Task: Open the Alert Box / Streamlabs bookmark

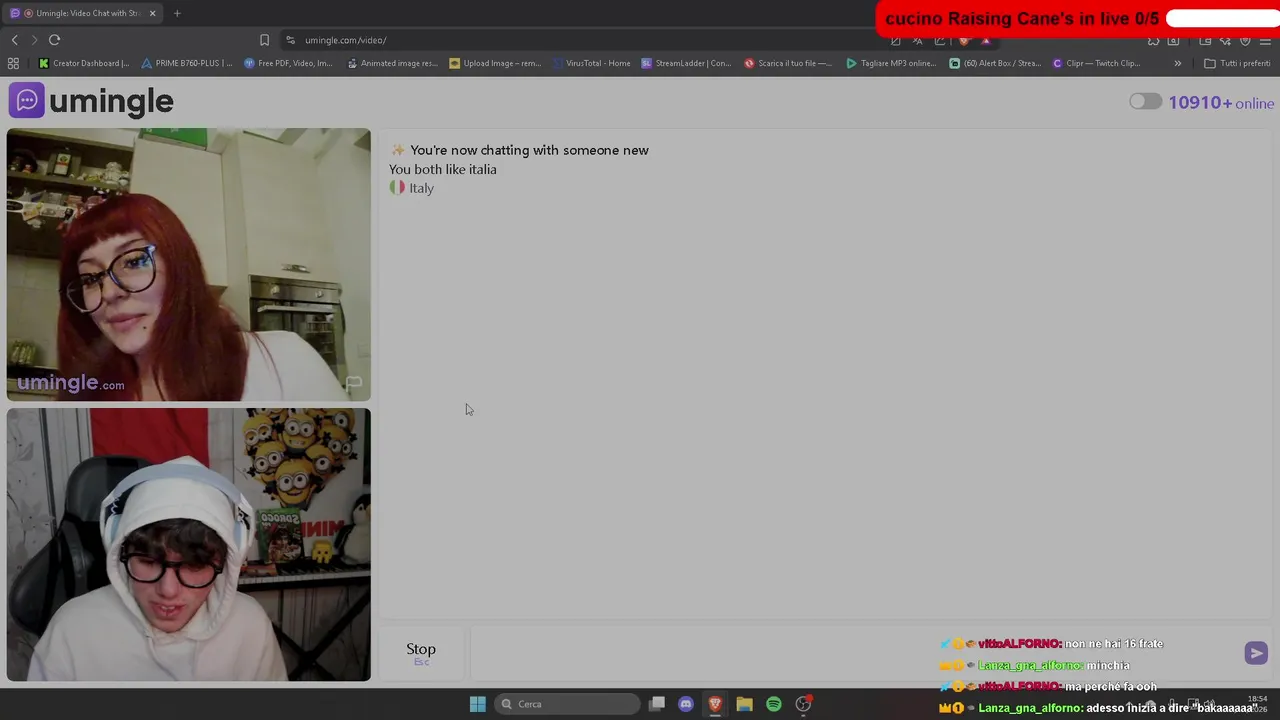Action: [994, 63]
